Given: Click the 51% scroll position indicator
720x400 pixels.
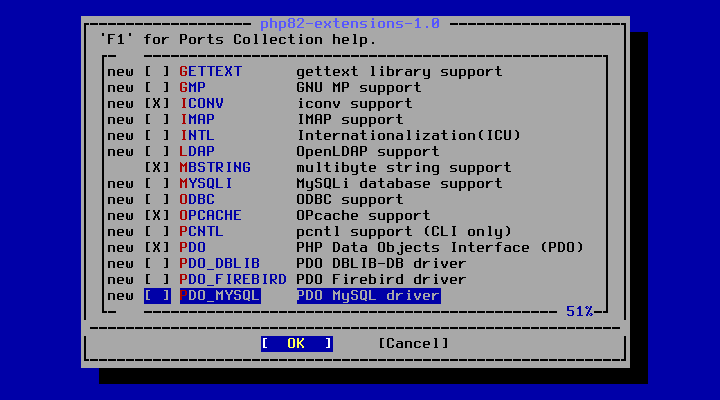Looking at the screenshot, I should [579, 311].
